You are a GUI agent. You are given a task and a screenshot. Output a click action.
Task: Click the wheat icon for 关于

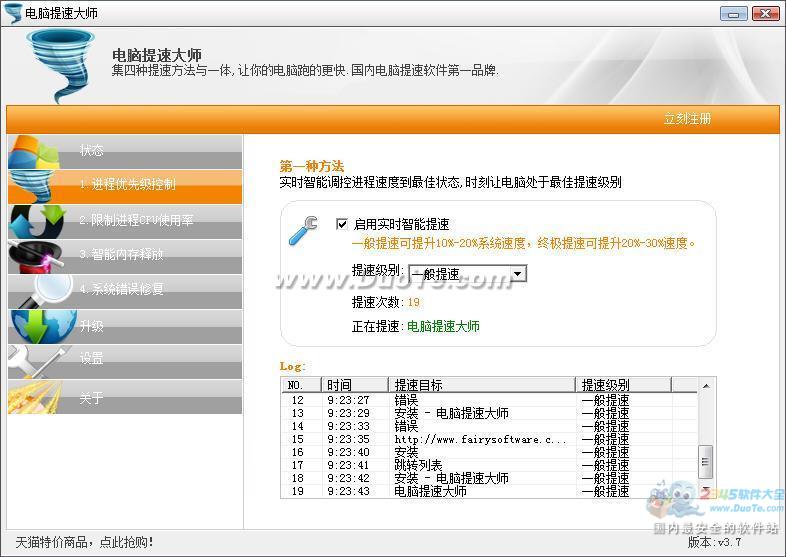click(34, 397)
